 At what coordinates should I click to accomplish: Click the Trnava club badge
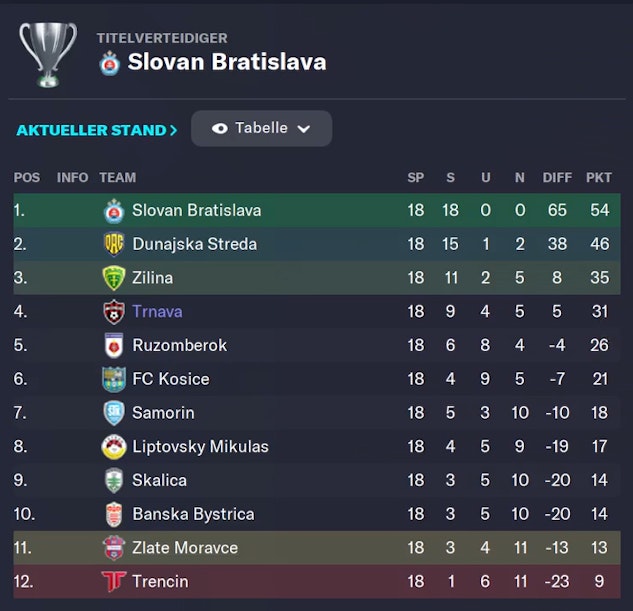click(x=114, y=312)
